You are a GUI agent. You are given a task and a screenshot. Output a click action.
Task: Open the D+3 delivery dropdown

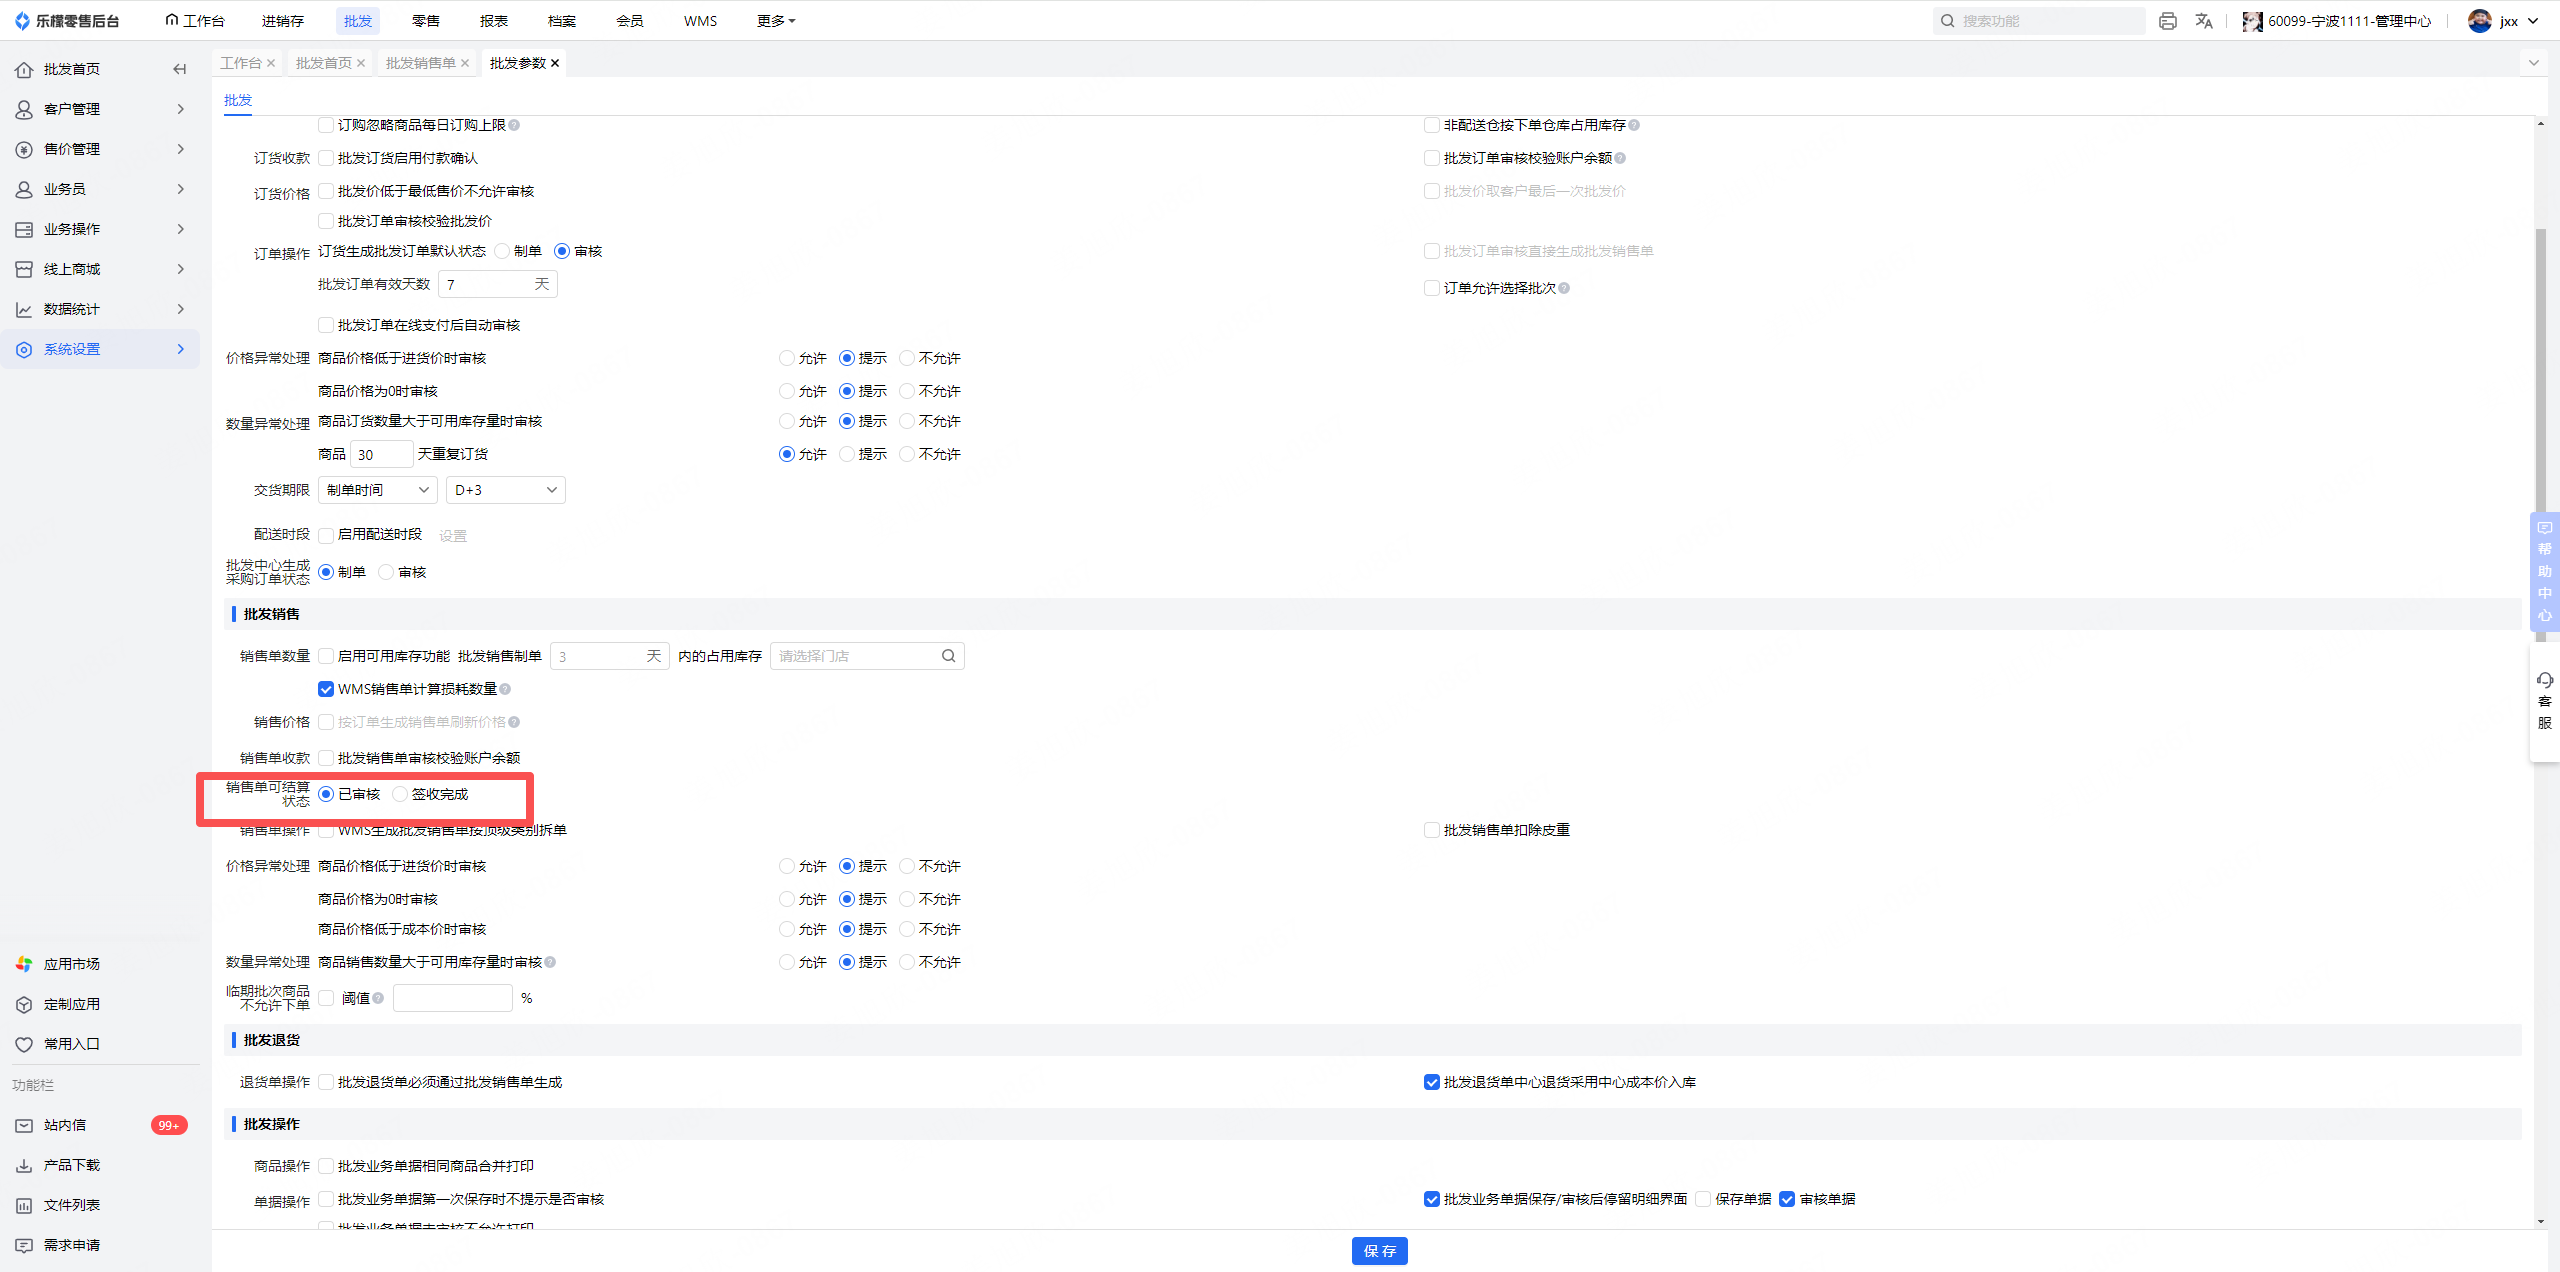coord(505,490)
